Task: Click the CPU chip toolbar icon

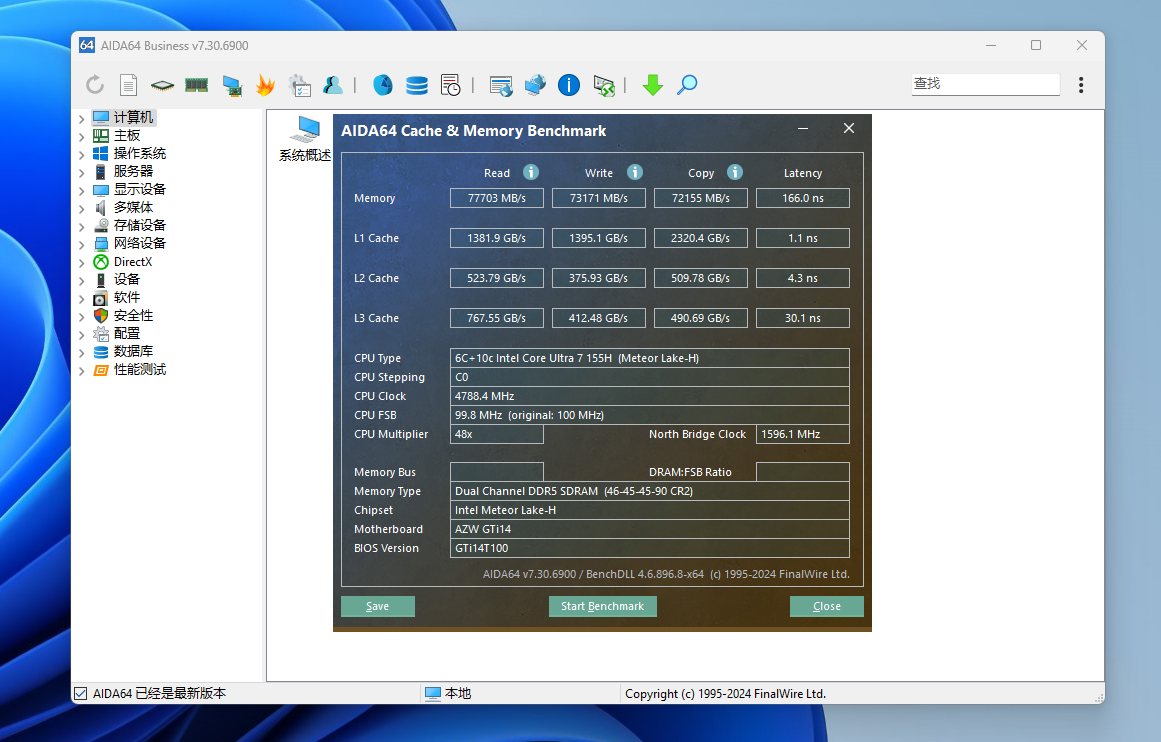Action: pos(162,85)
